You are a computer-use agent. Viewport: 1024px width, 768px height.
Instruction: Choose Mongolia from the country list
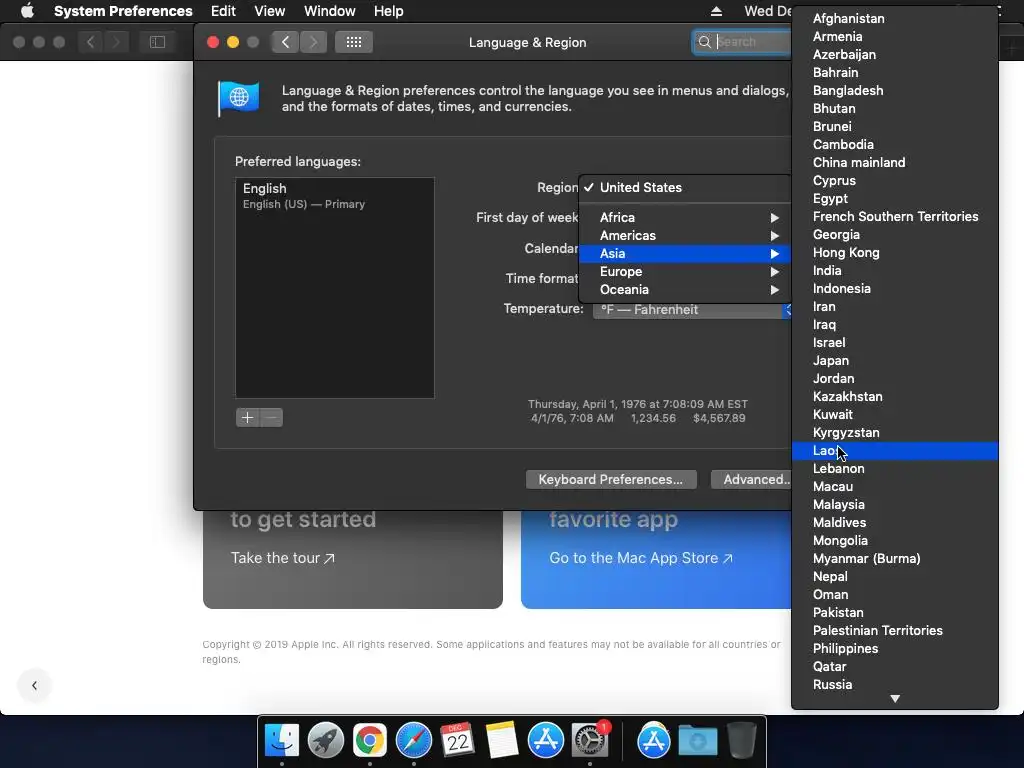[x=895, y=541]
